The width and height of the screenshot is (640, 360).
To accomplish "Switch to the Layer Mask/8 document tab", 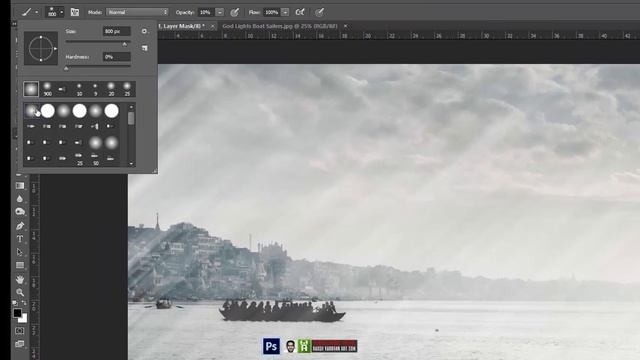I will coord(182,26).
